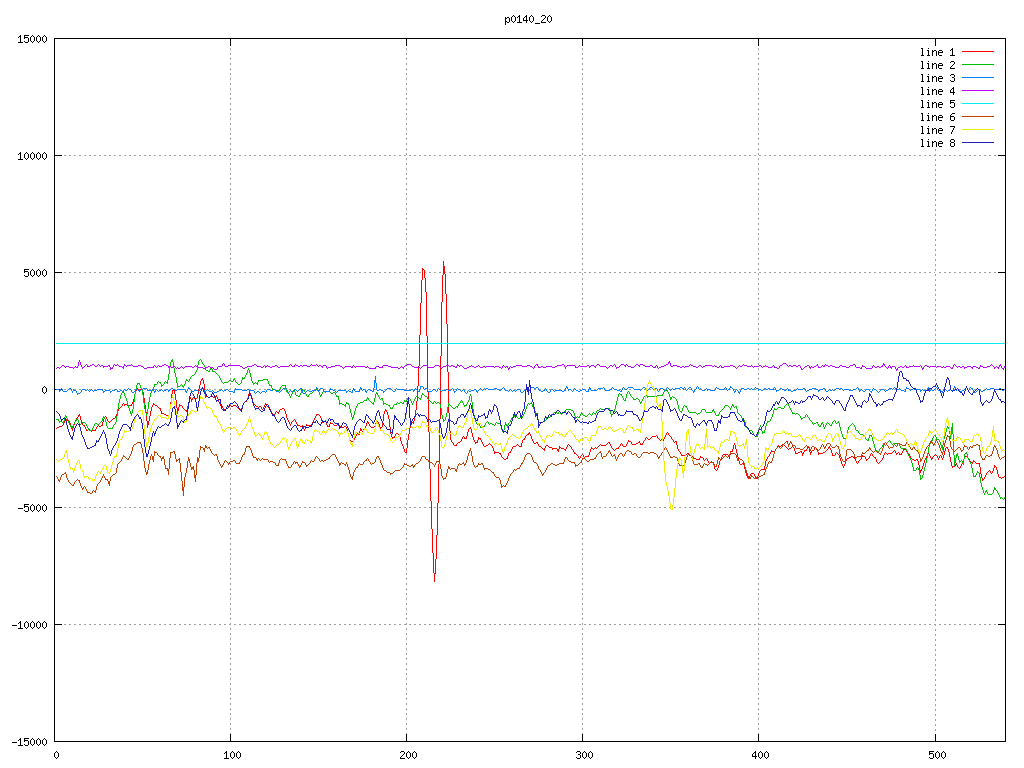Select the "line 3" legend label
This screenshot has height=768, width=1024.
(937, 78)
